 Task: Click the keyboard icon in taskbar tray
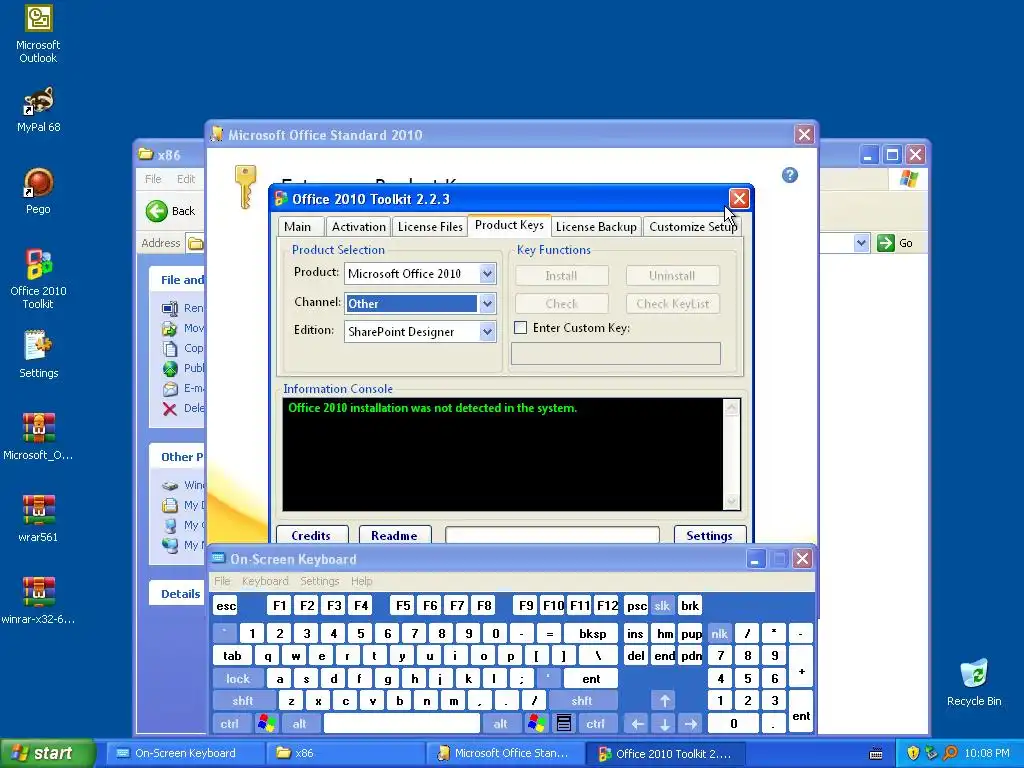click(876, 754)
